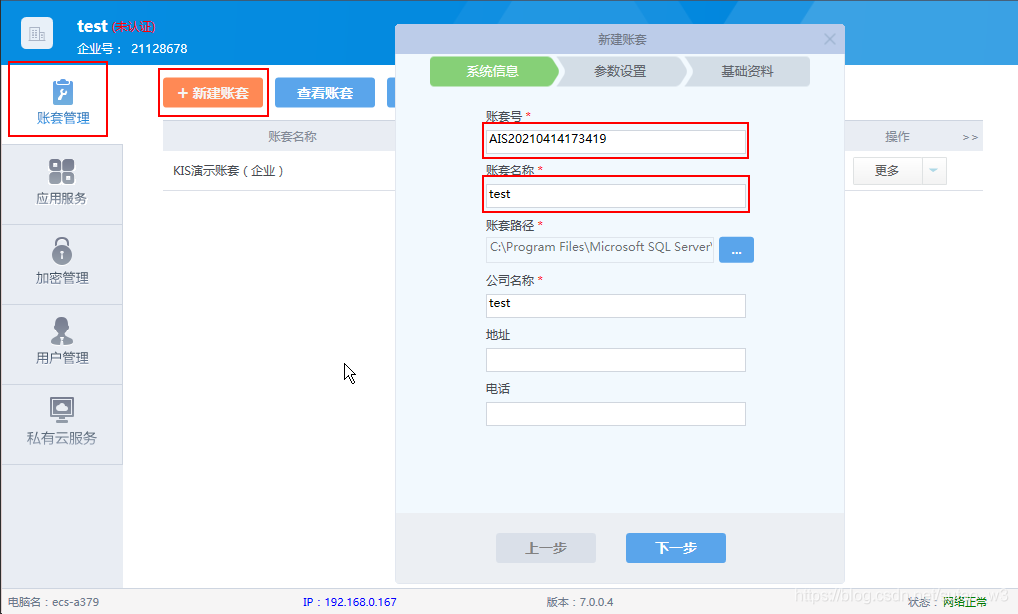The width and height of the screenshot is (1018, 614).
Task: Click the 账套号 input field
Action: coord(615,141)
